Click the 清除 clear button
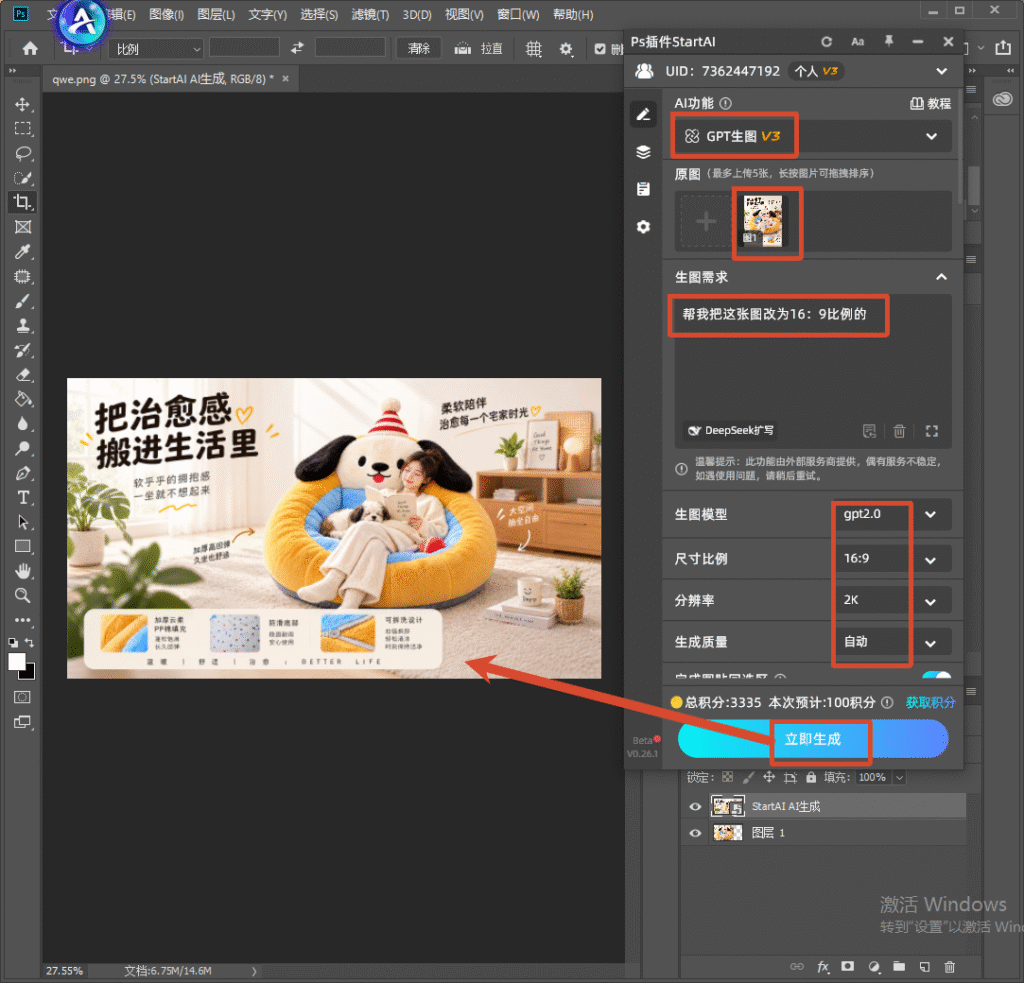Viewport: 1024px width, 983px height. click(x=419, y=49)
